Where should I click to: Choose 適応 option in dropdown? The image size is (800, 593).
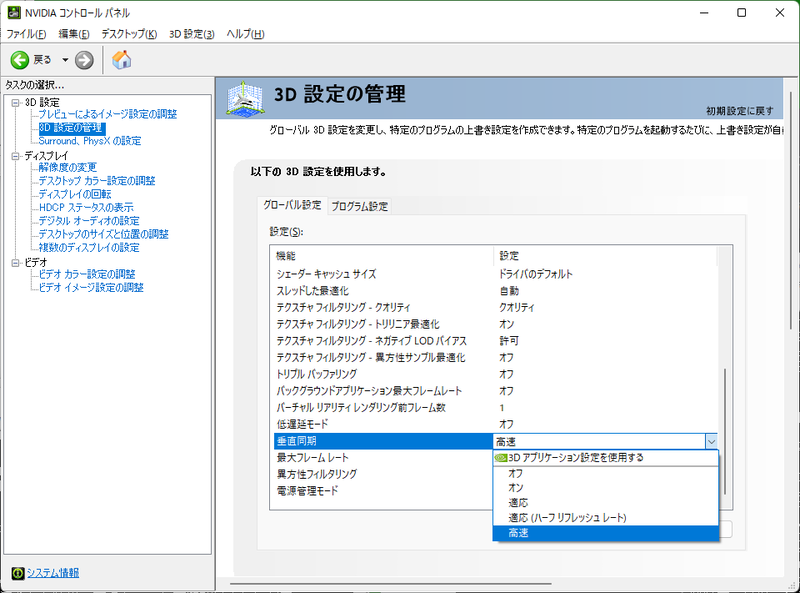tap(606, 503)
